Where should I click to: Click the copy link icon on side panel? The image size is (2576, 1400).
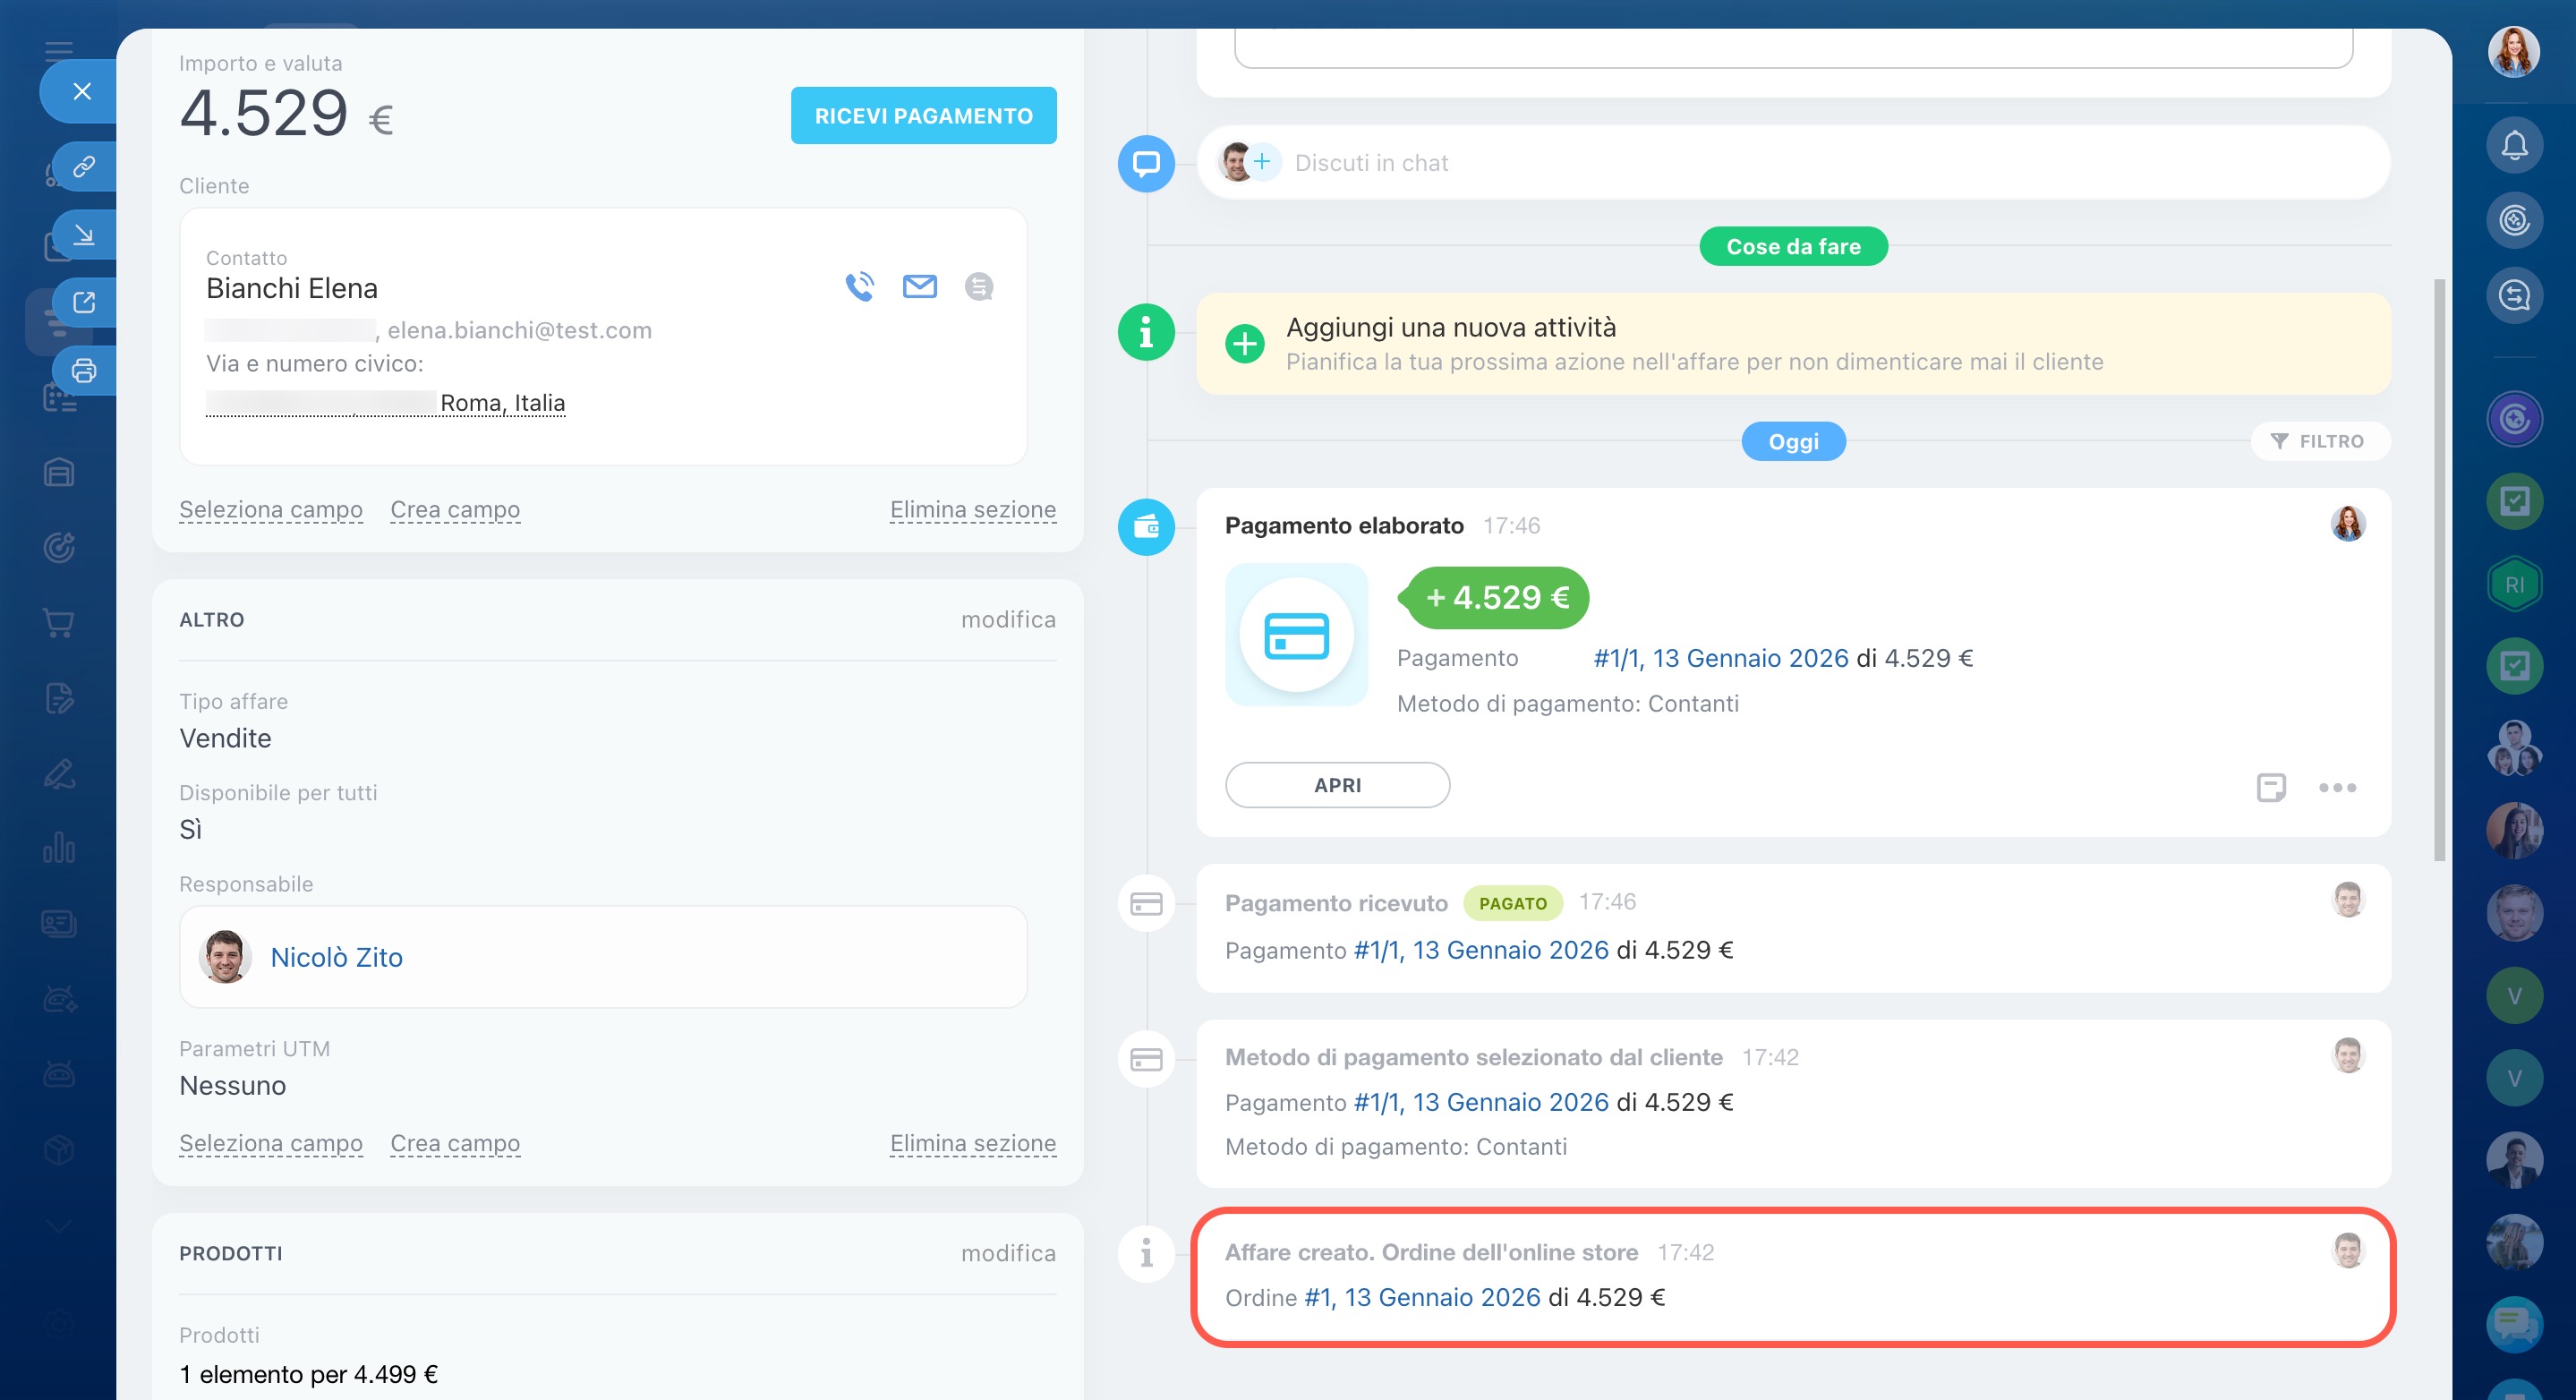click(x=84, y=166)
